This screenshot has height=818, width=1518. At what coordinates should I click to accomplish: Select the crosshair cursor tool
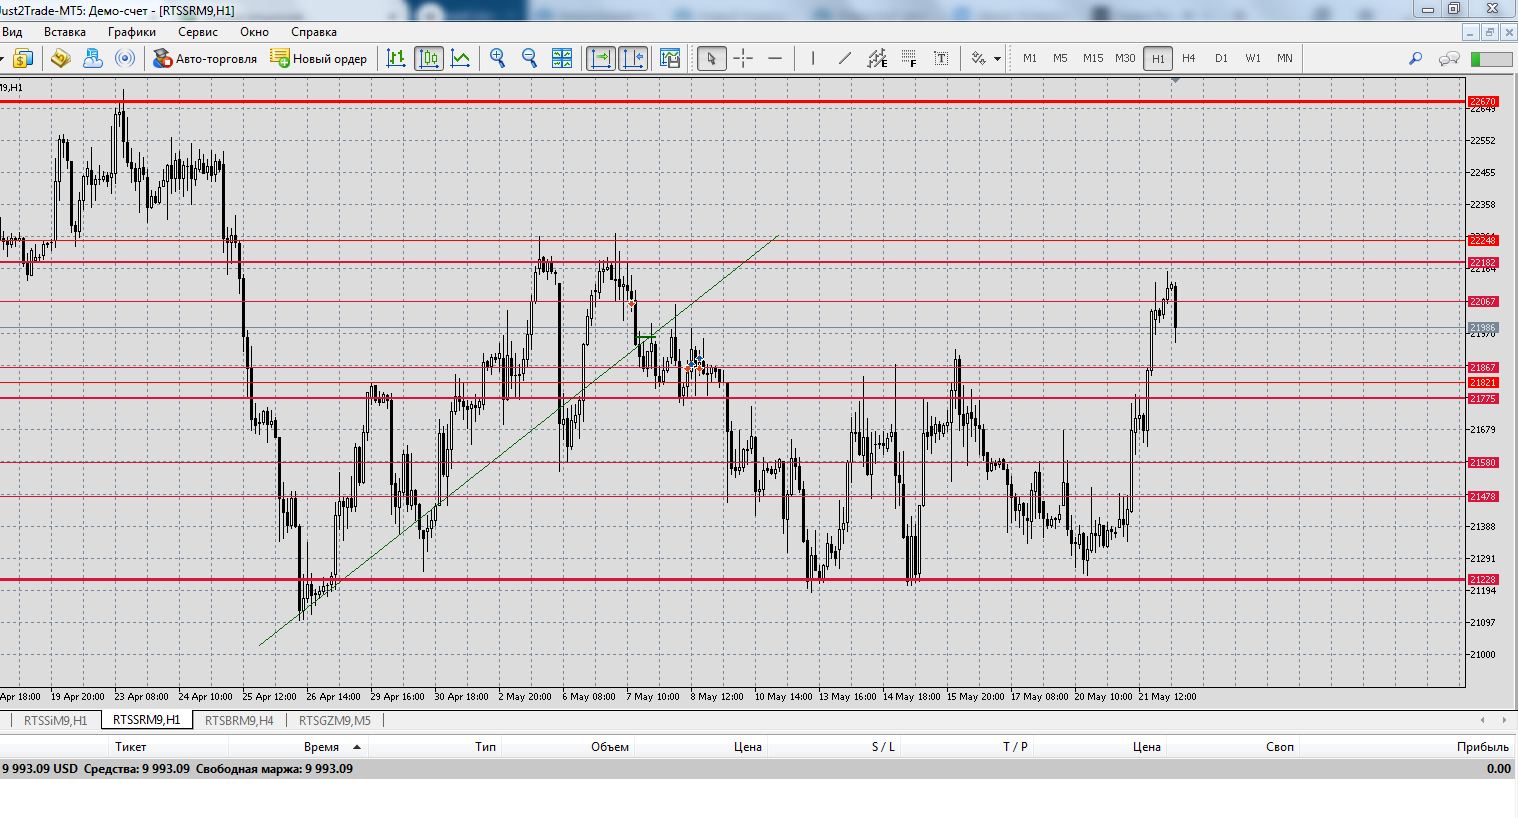743,58
